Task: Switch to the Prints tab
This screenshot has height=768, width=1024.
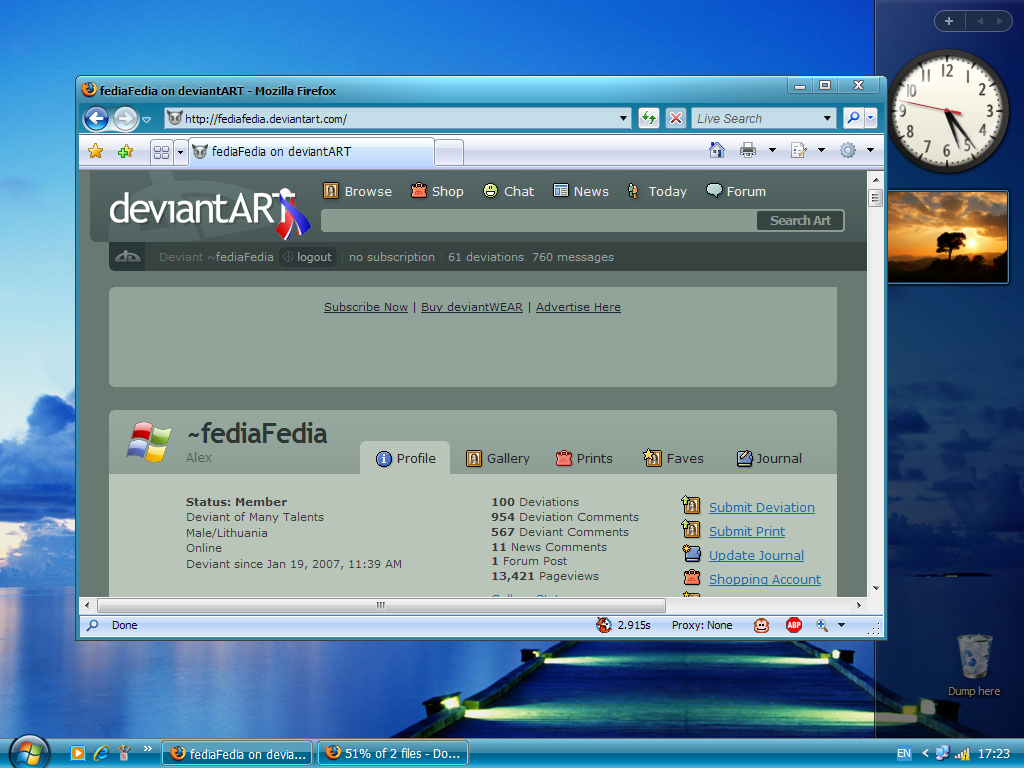Action: (584, 458)
